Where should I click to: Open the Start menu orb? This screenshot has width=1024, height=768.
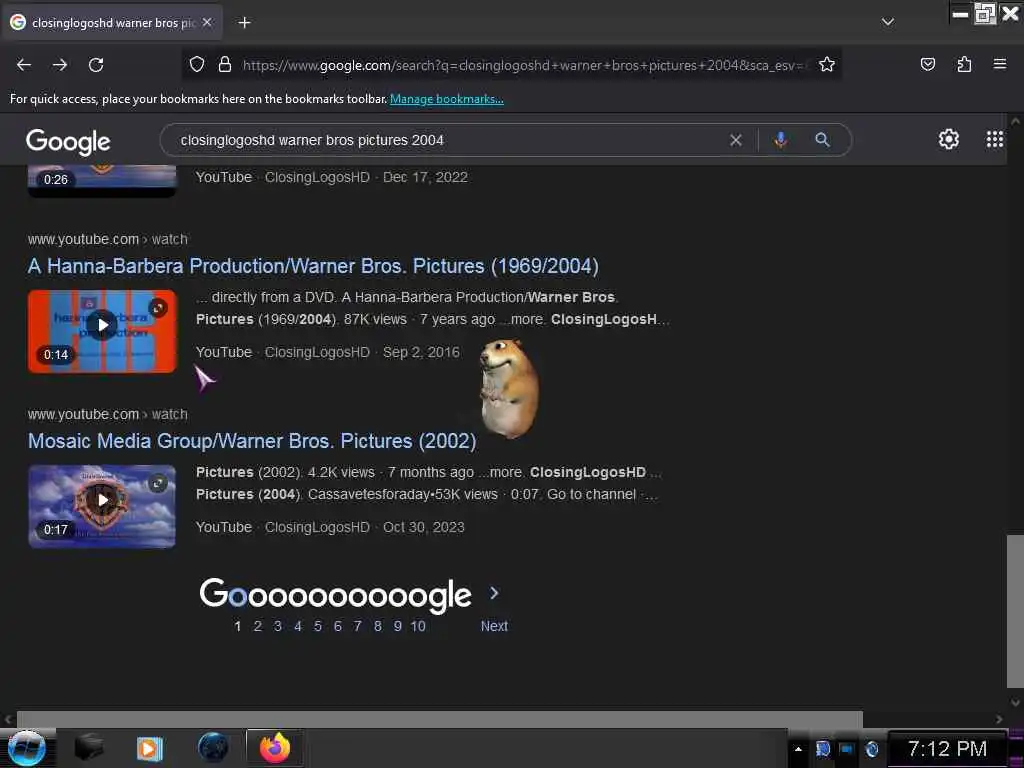26,748
